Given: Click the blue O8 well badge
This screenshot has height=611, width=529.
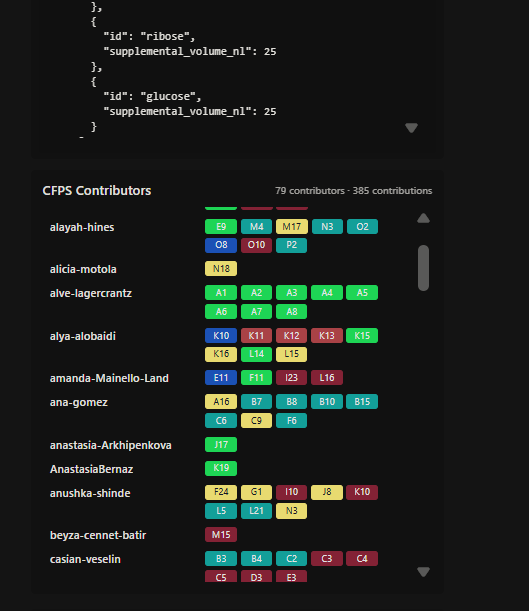Looking at the screenshot, I should (221, 245).
